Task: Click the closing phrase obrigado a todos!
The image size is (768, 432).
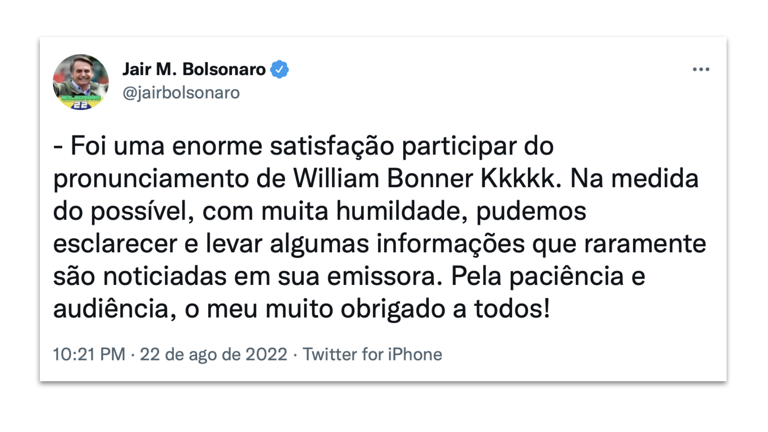Action: [445, 310]
